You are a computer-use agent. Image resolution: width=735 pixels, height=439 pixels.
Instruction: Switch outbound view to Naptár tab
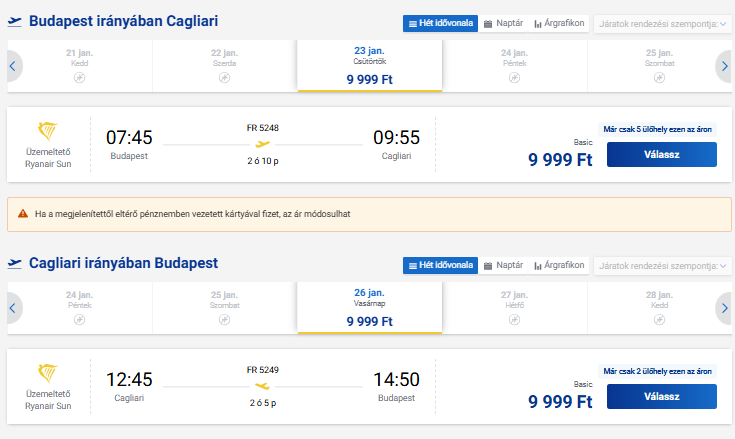503,23
